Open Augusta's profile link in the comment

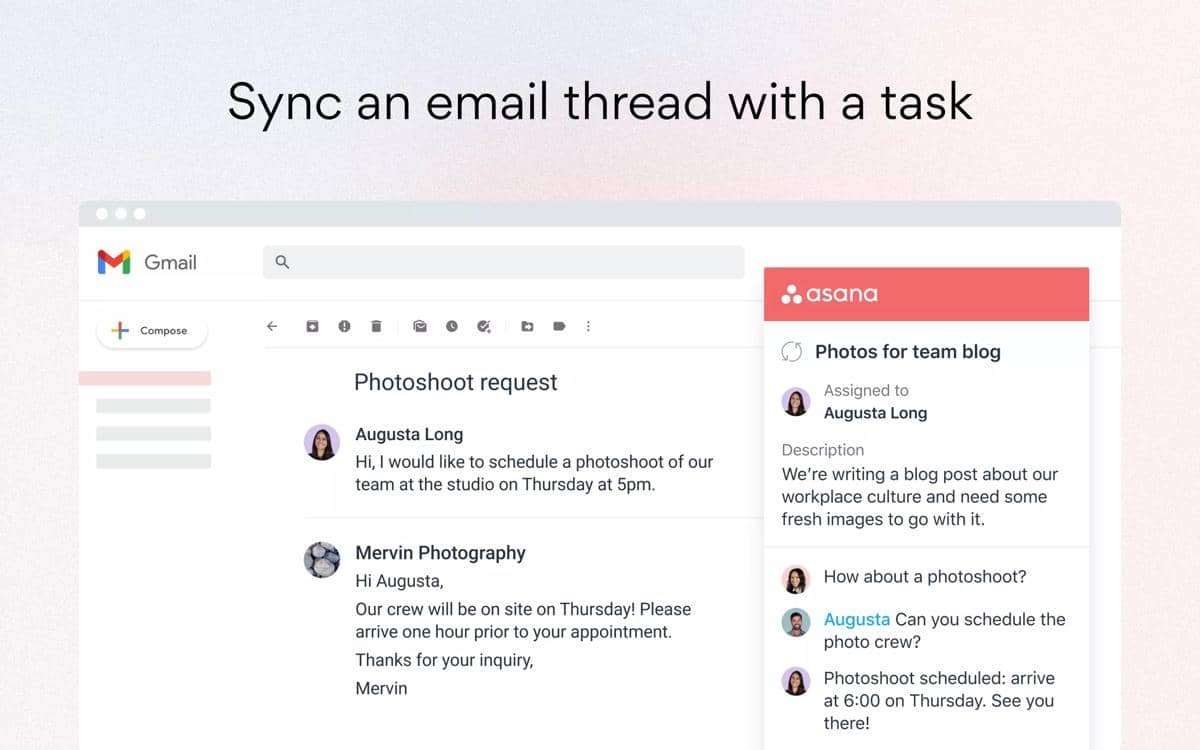857,620
